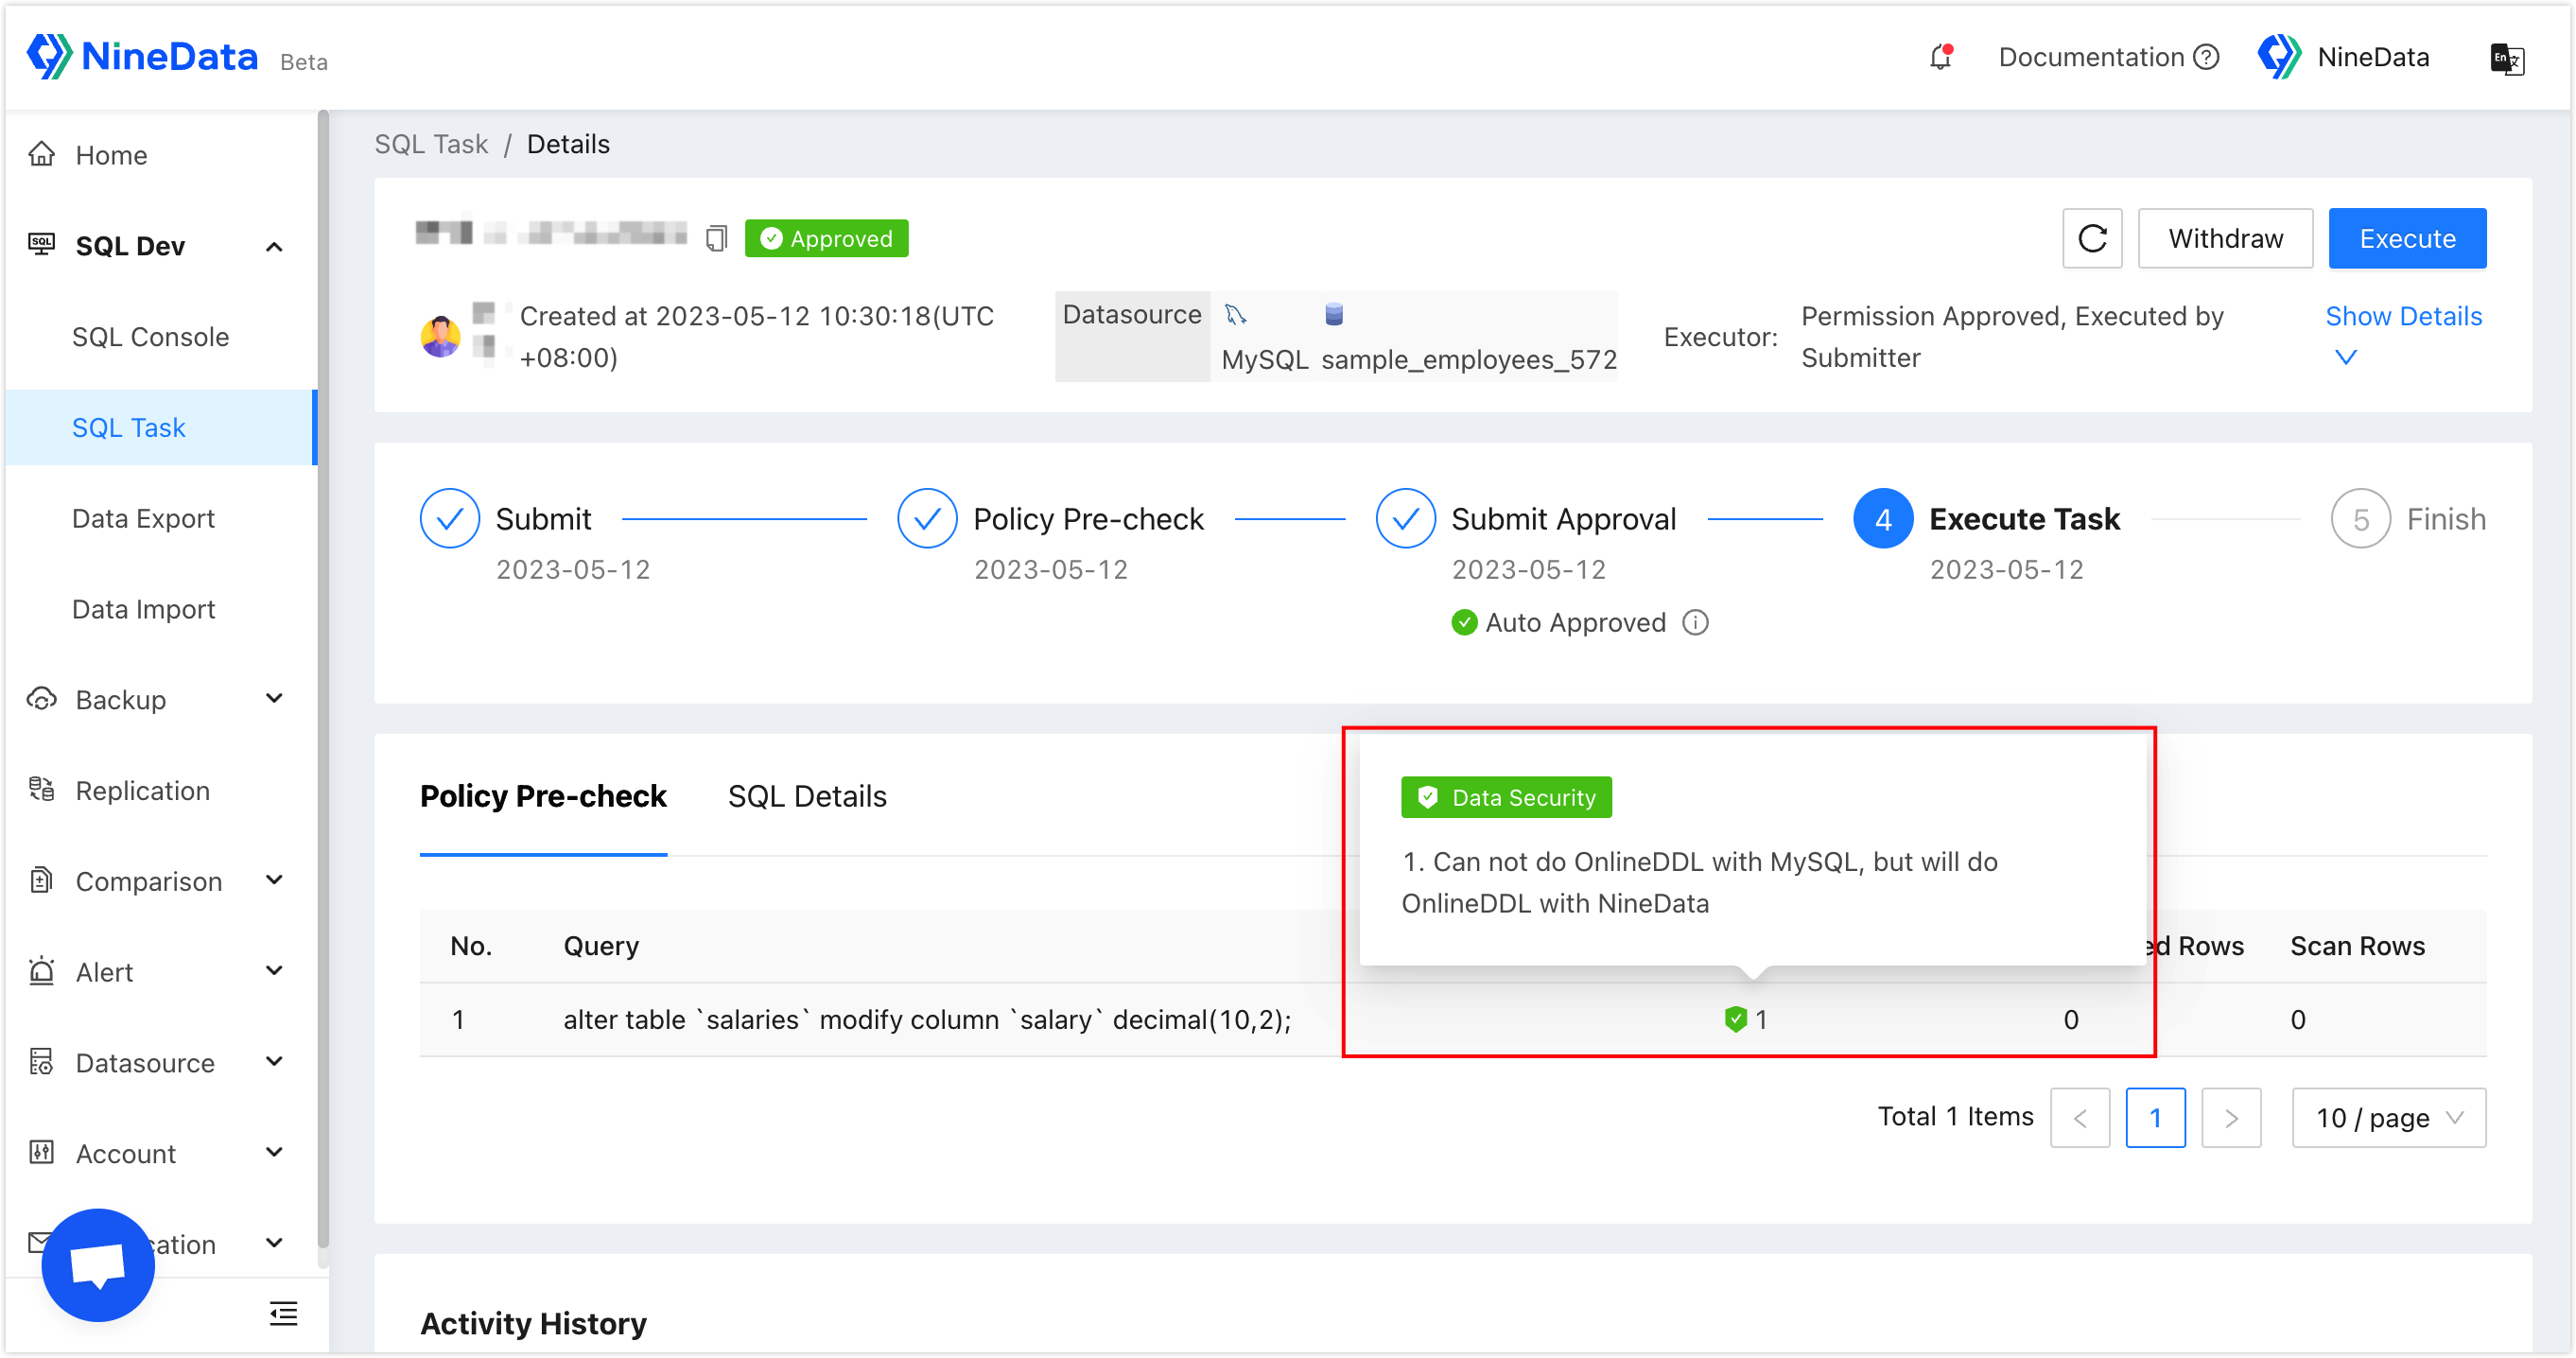Screen dimensions: 2576x1358
Task: Click the Withdraw button
Action: (2225, 238)
